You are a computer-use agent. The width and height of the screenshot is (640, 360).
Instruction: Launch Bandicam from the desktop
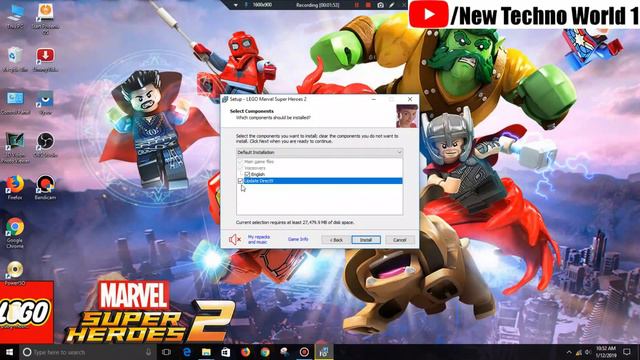click(x=45, y=187)
